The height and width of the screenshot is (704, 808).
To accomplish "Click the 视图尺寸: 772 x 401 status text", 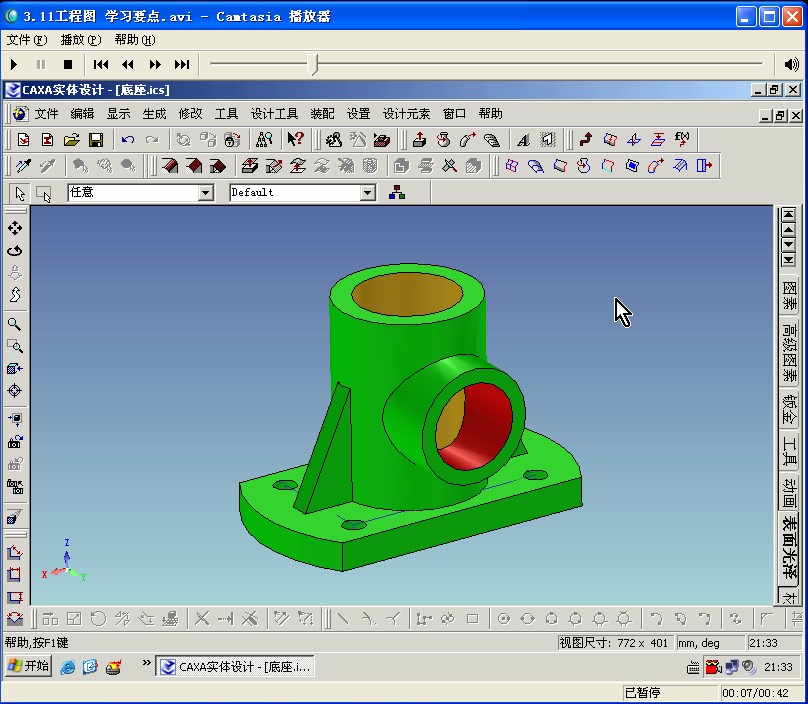I will (x=613, y=643).
